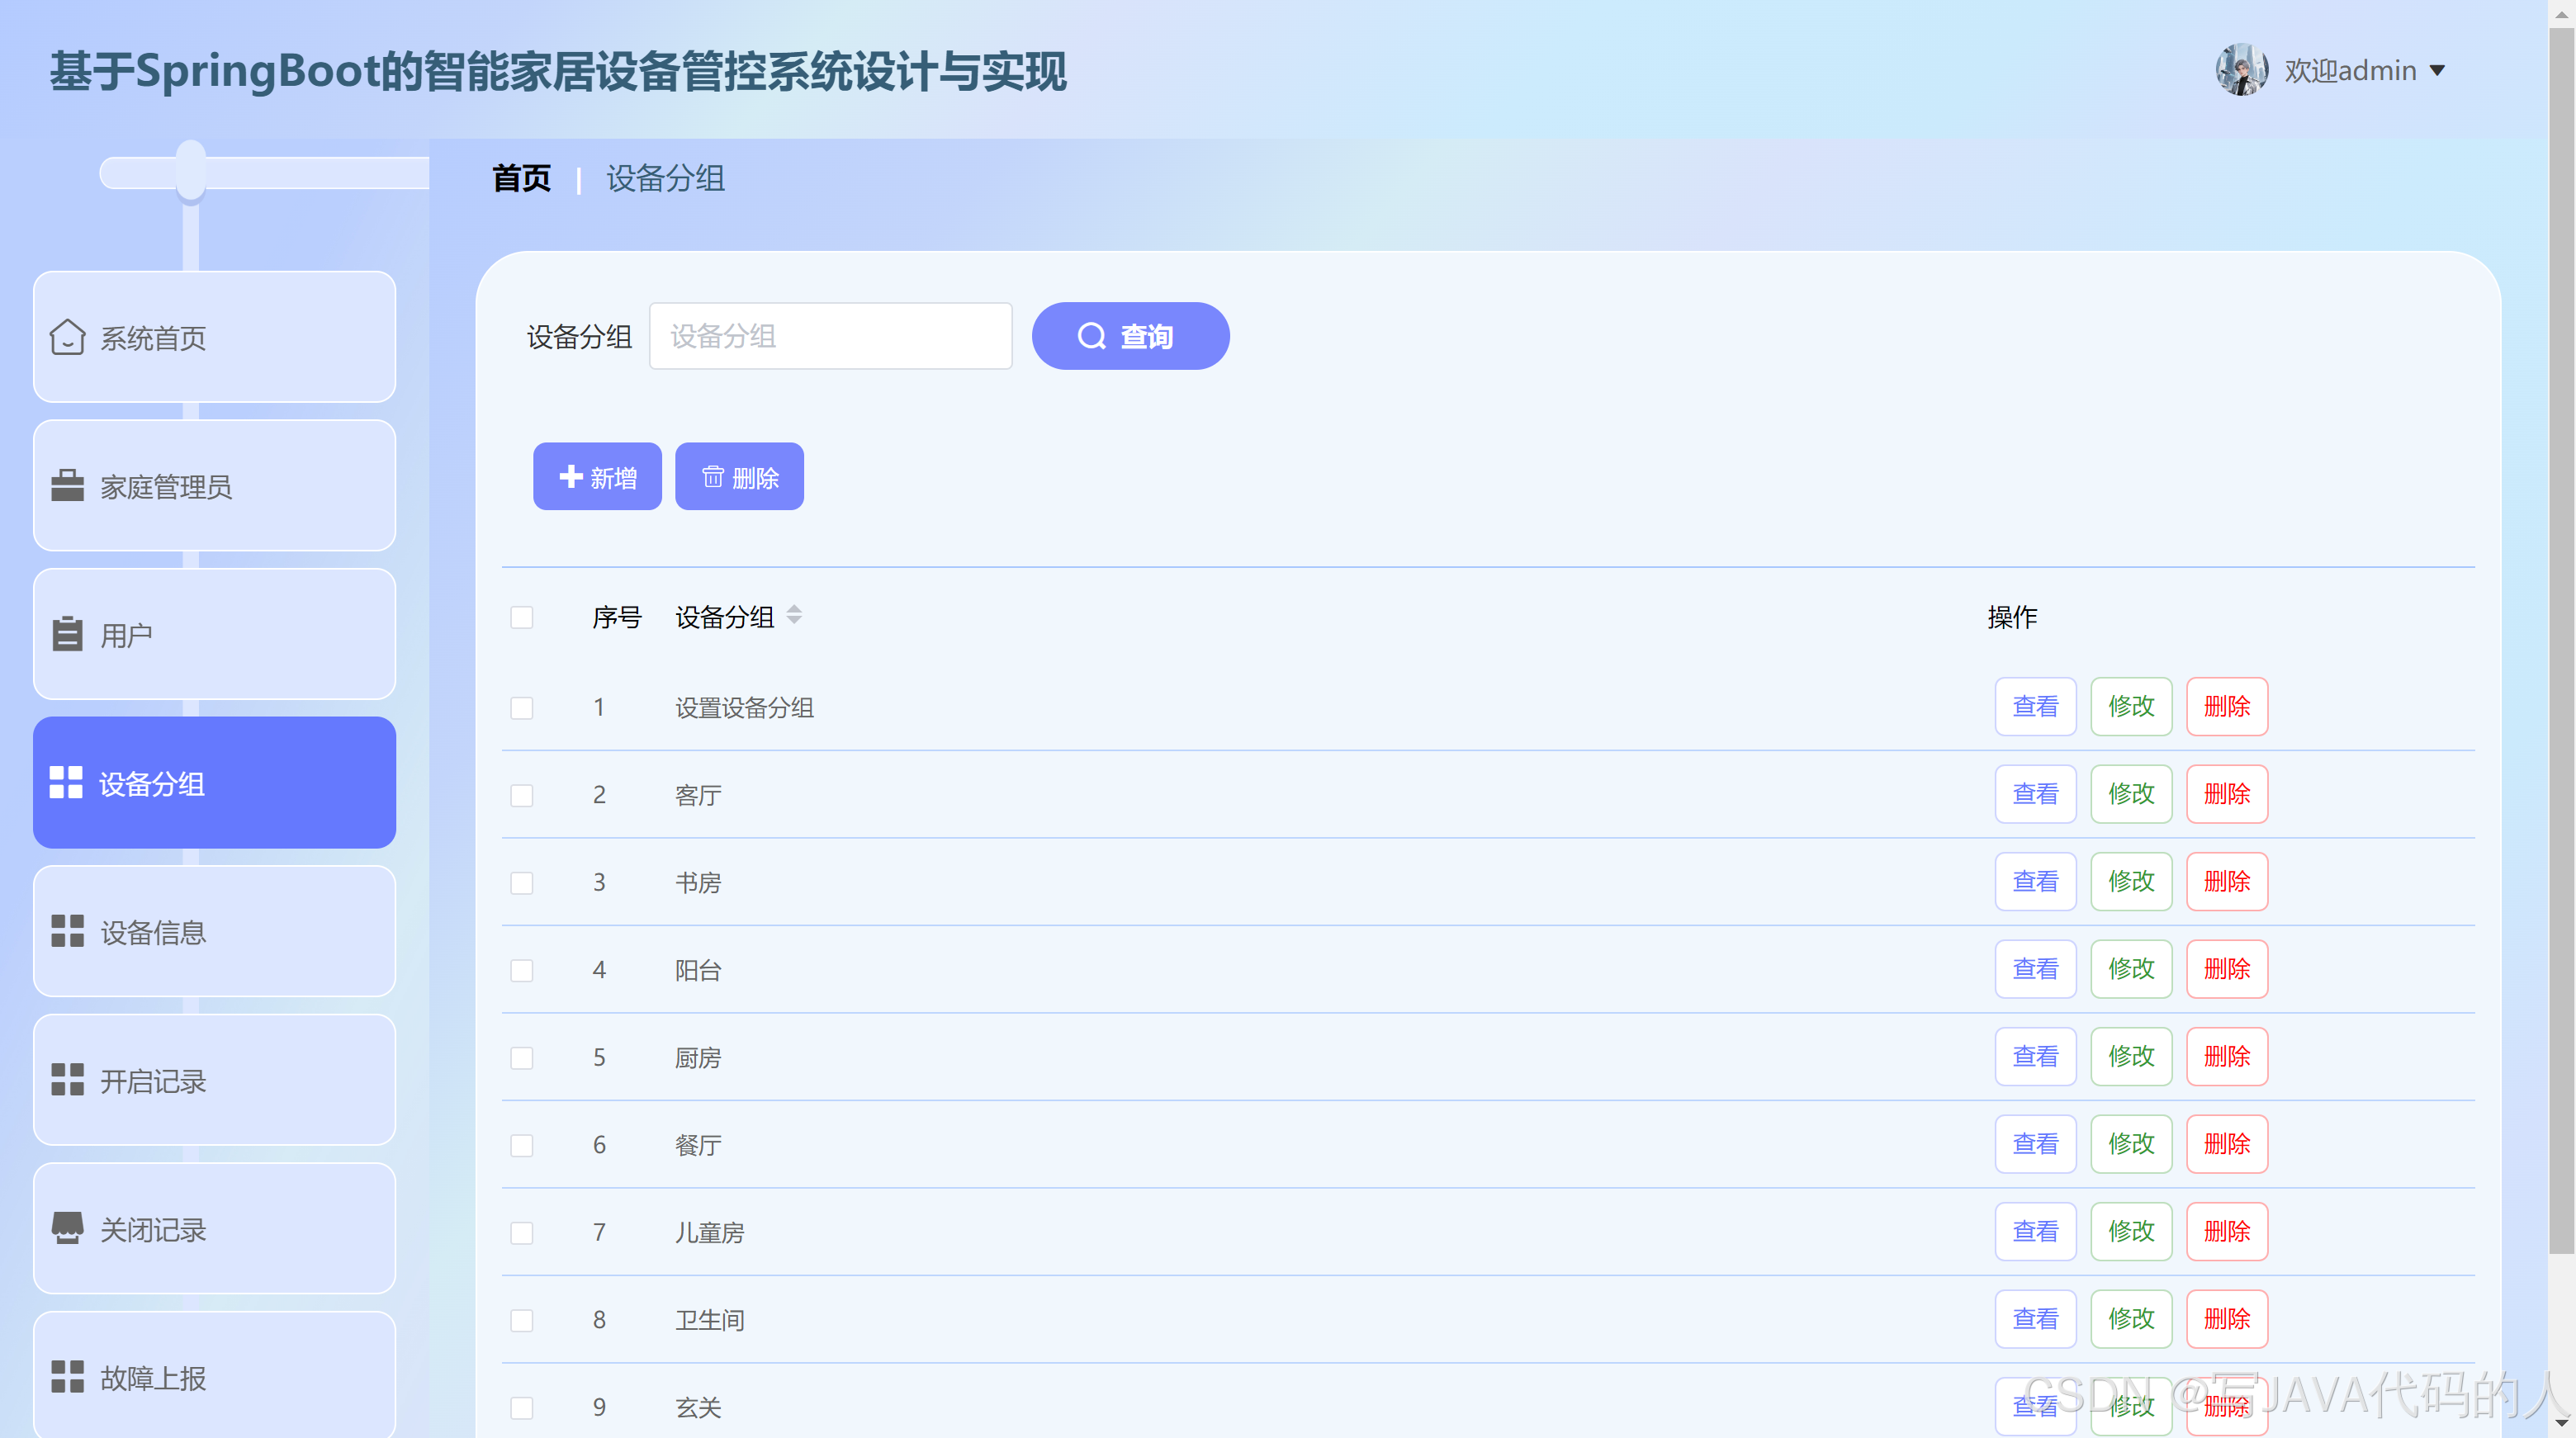
Task: Click 查看 for row 设置设备分组
Action: (2035, 706)
